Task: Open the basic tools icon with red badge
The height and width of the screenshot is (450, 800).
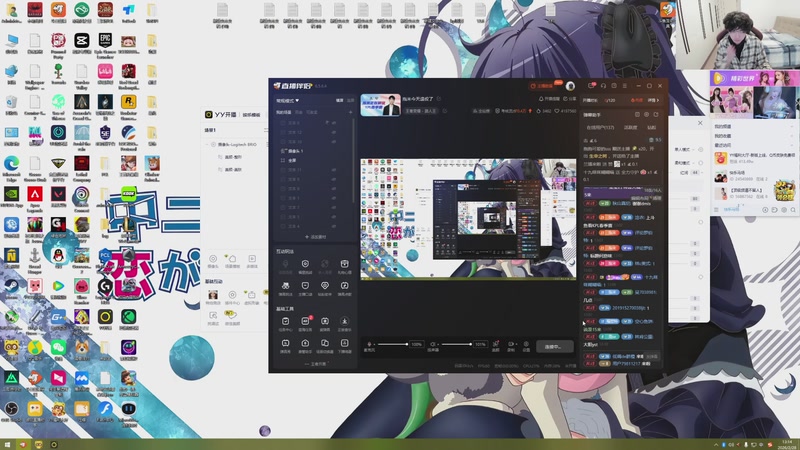Action: 305,323
